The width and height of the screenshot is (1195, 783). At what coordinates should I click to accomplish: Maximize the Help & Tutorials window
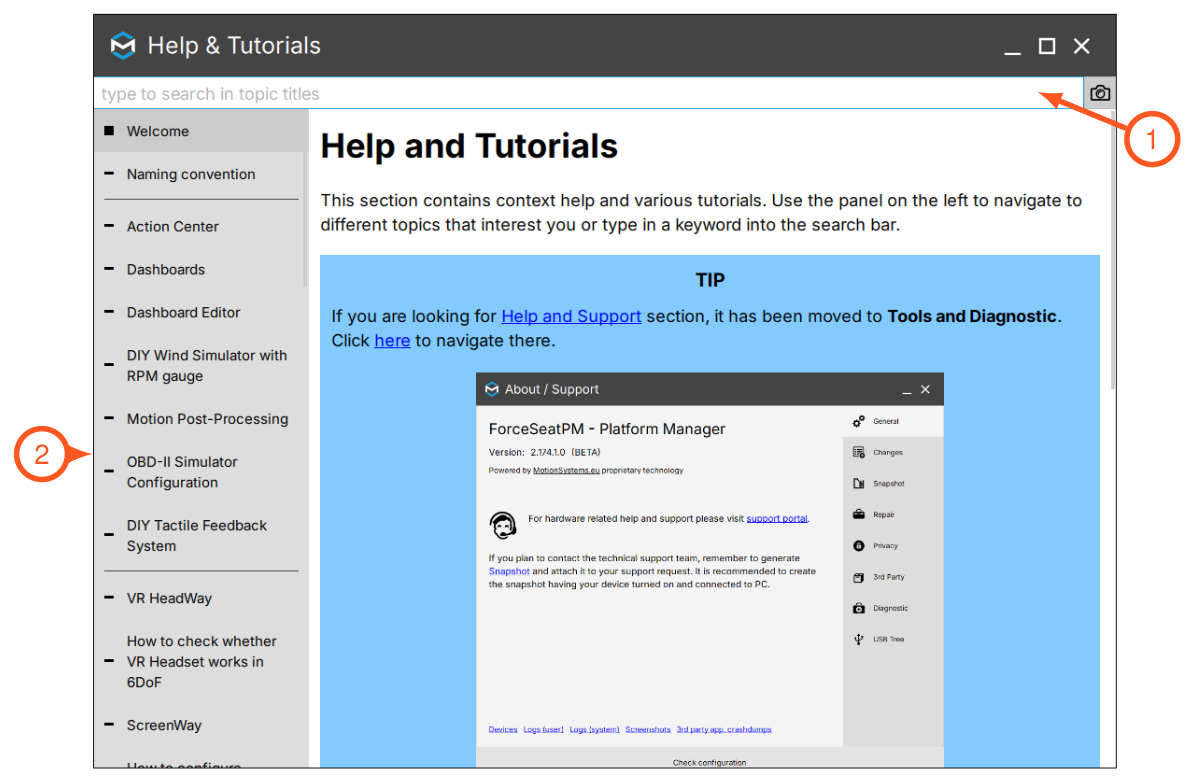tap(1047, 47)
